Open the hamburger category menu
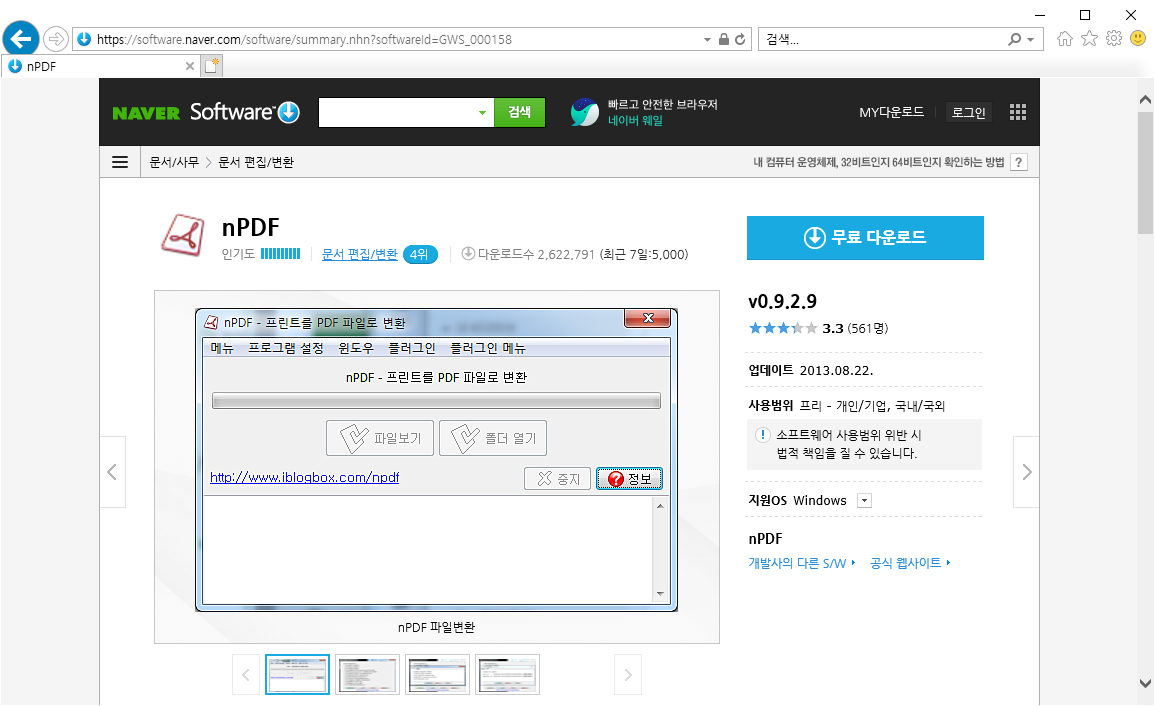1155x706 pixels. point(120,162)
